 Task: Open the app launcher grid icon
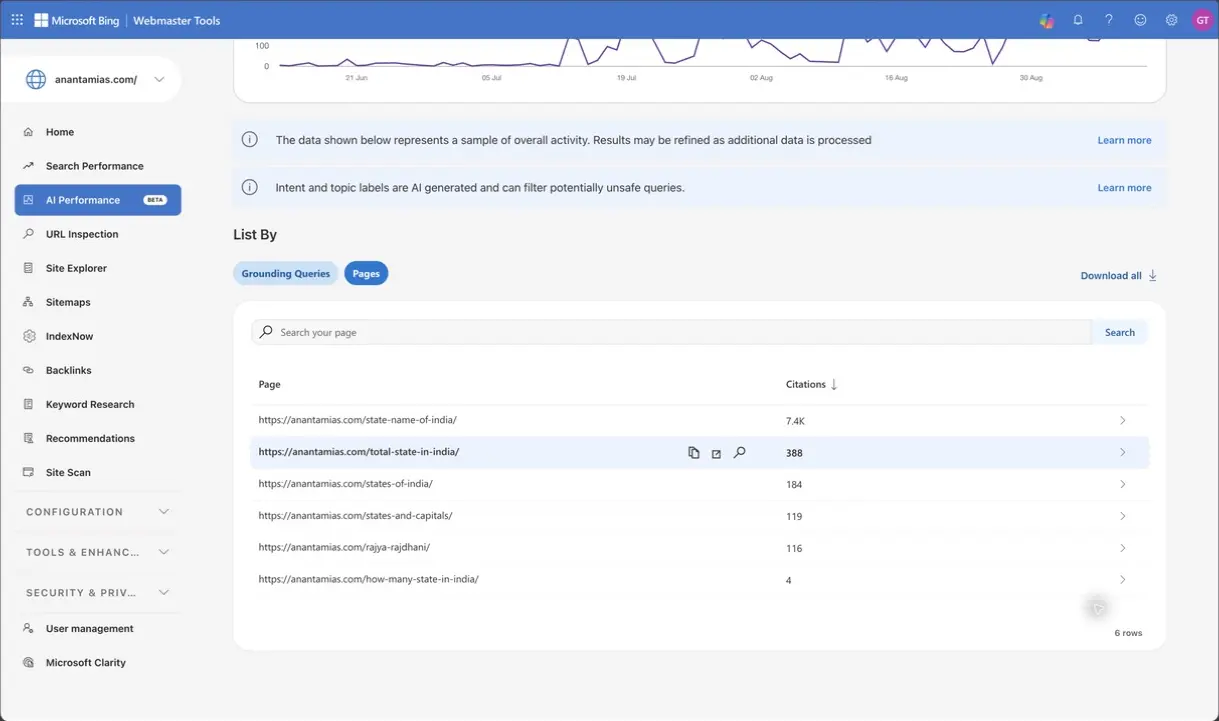pyautogui.click(x=17, y=20)
